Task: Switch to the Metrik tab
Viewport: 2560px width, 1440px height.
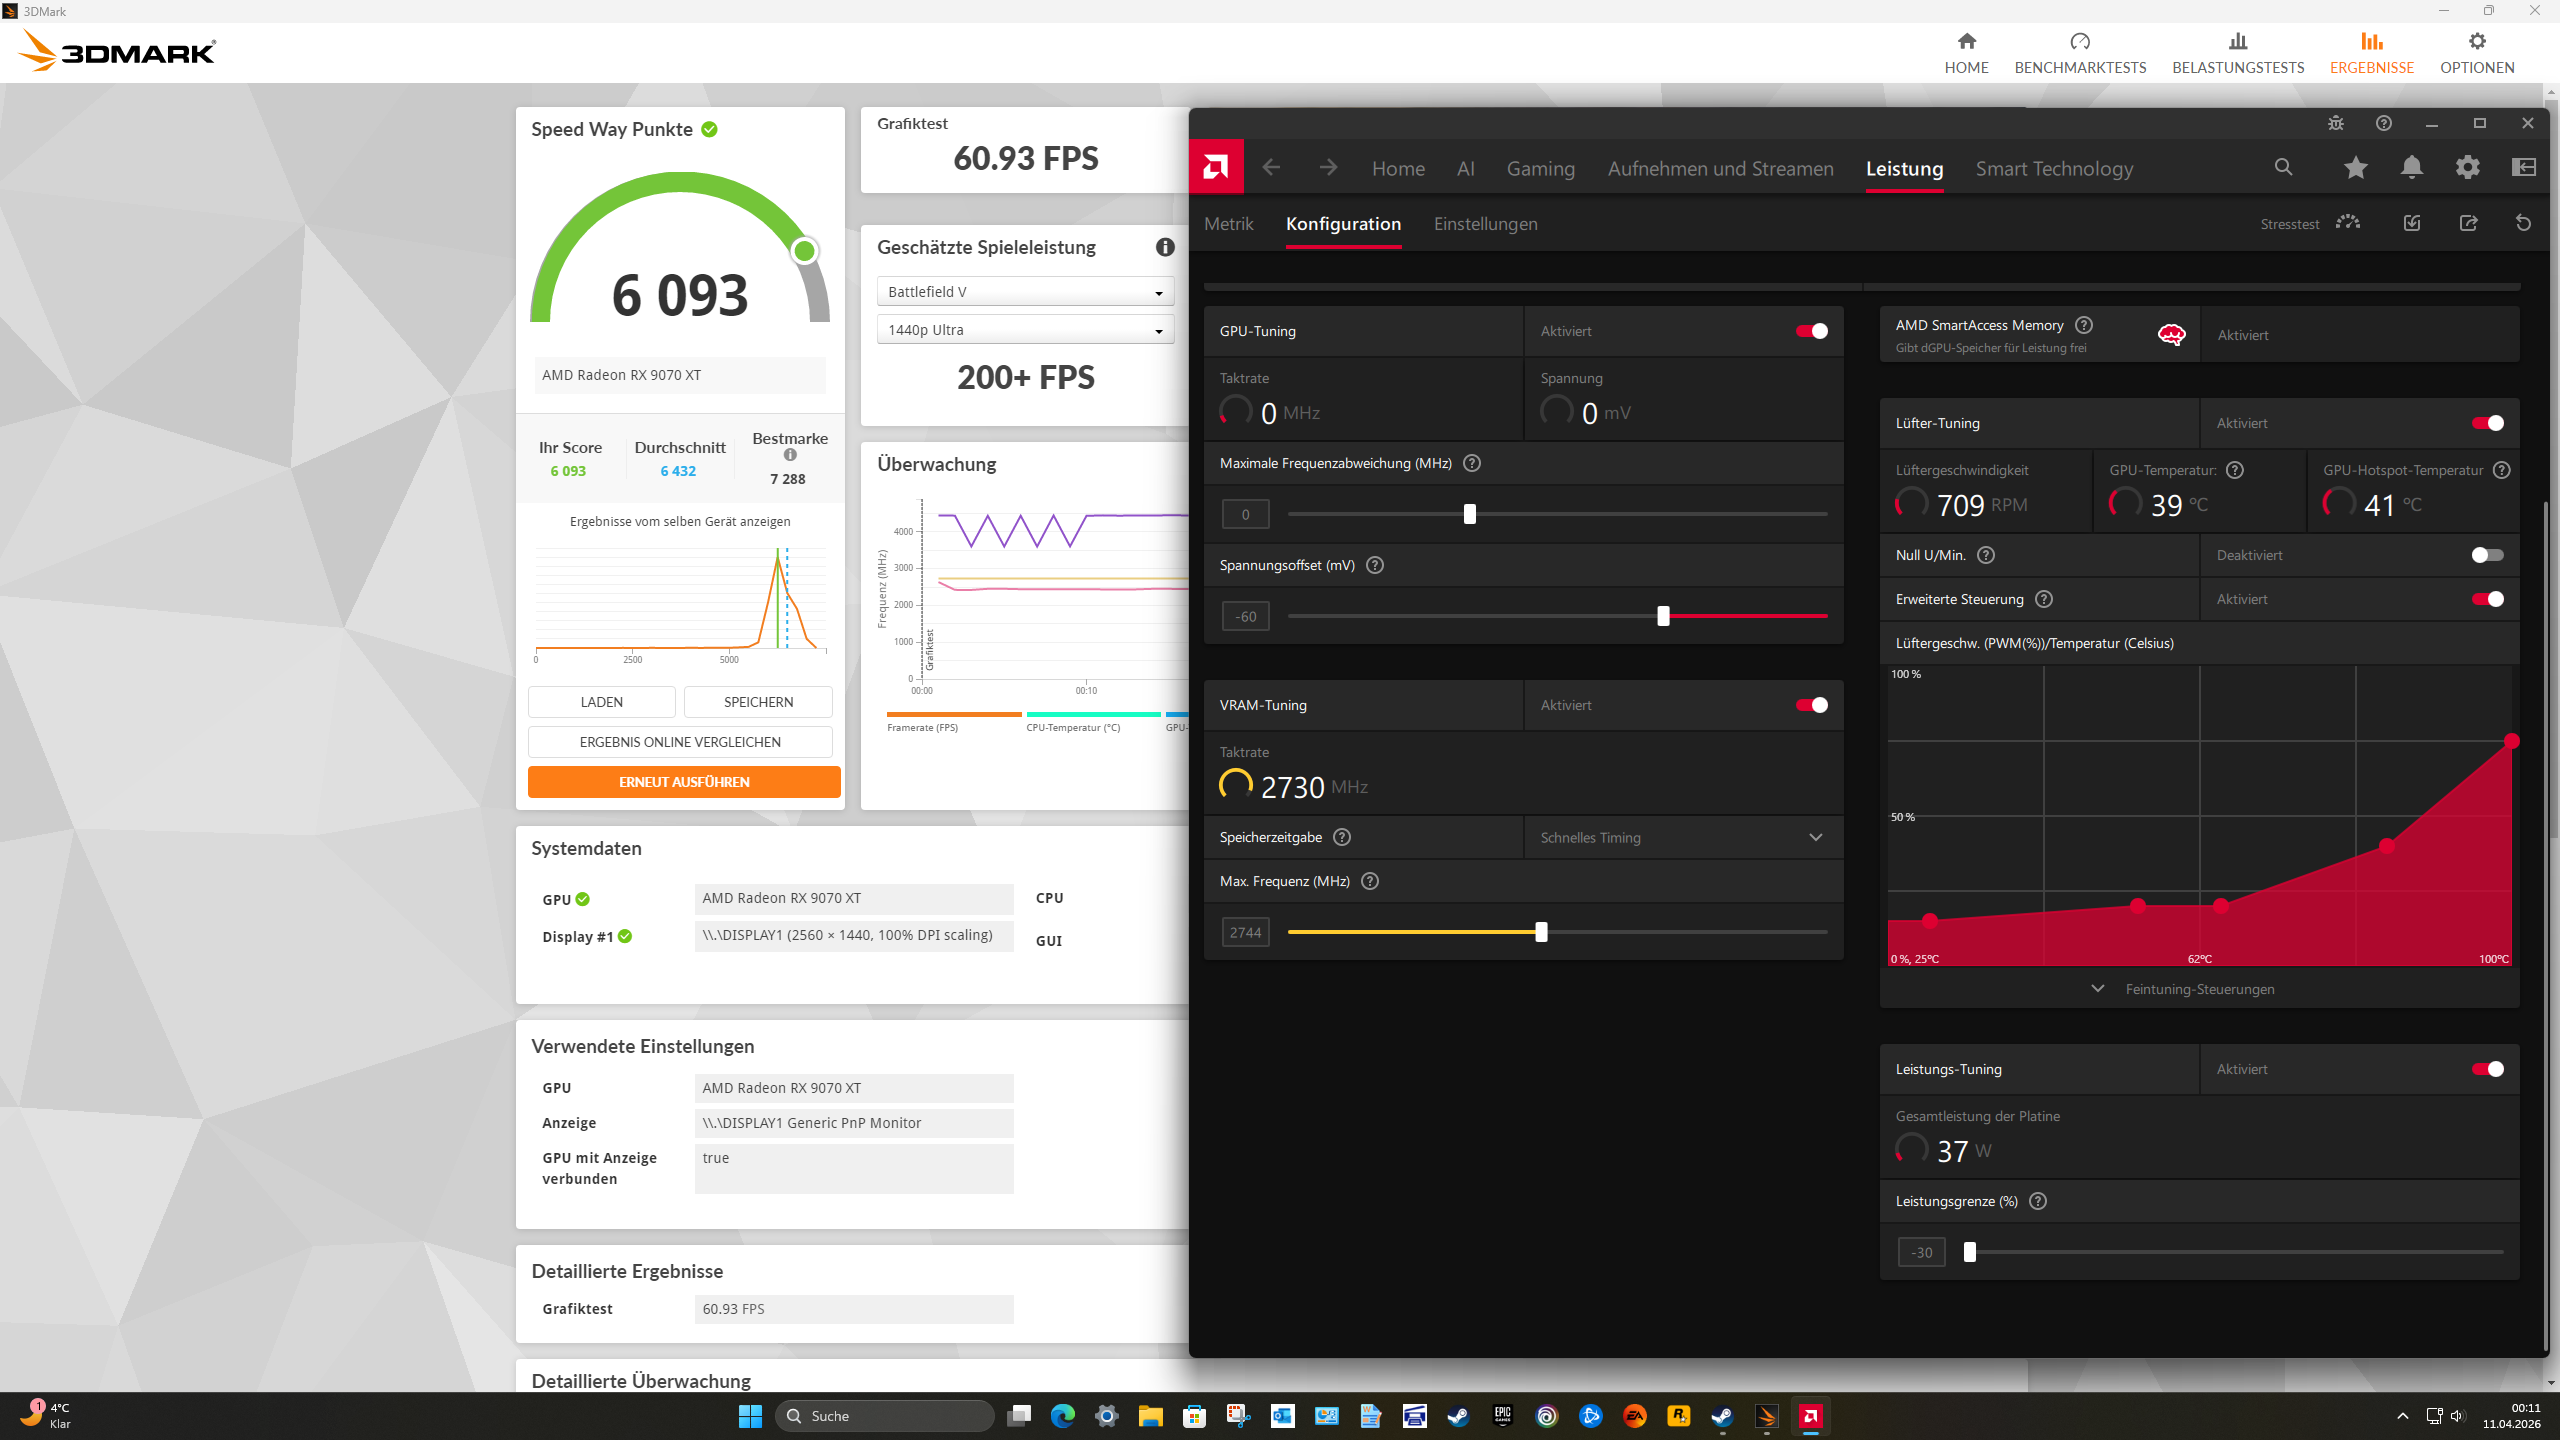Action: (x=1228, y=223)
